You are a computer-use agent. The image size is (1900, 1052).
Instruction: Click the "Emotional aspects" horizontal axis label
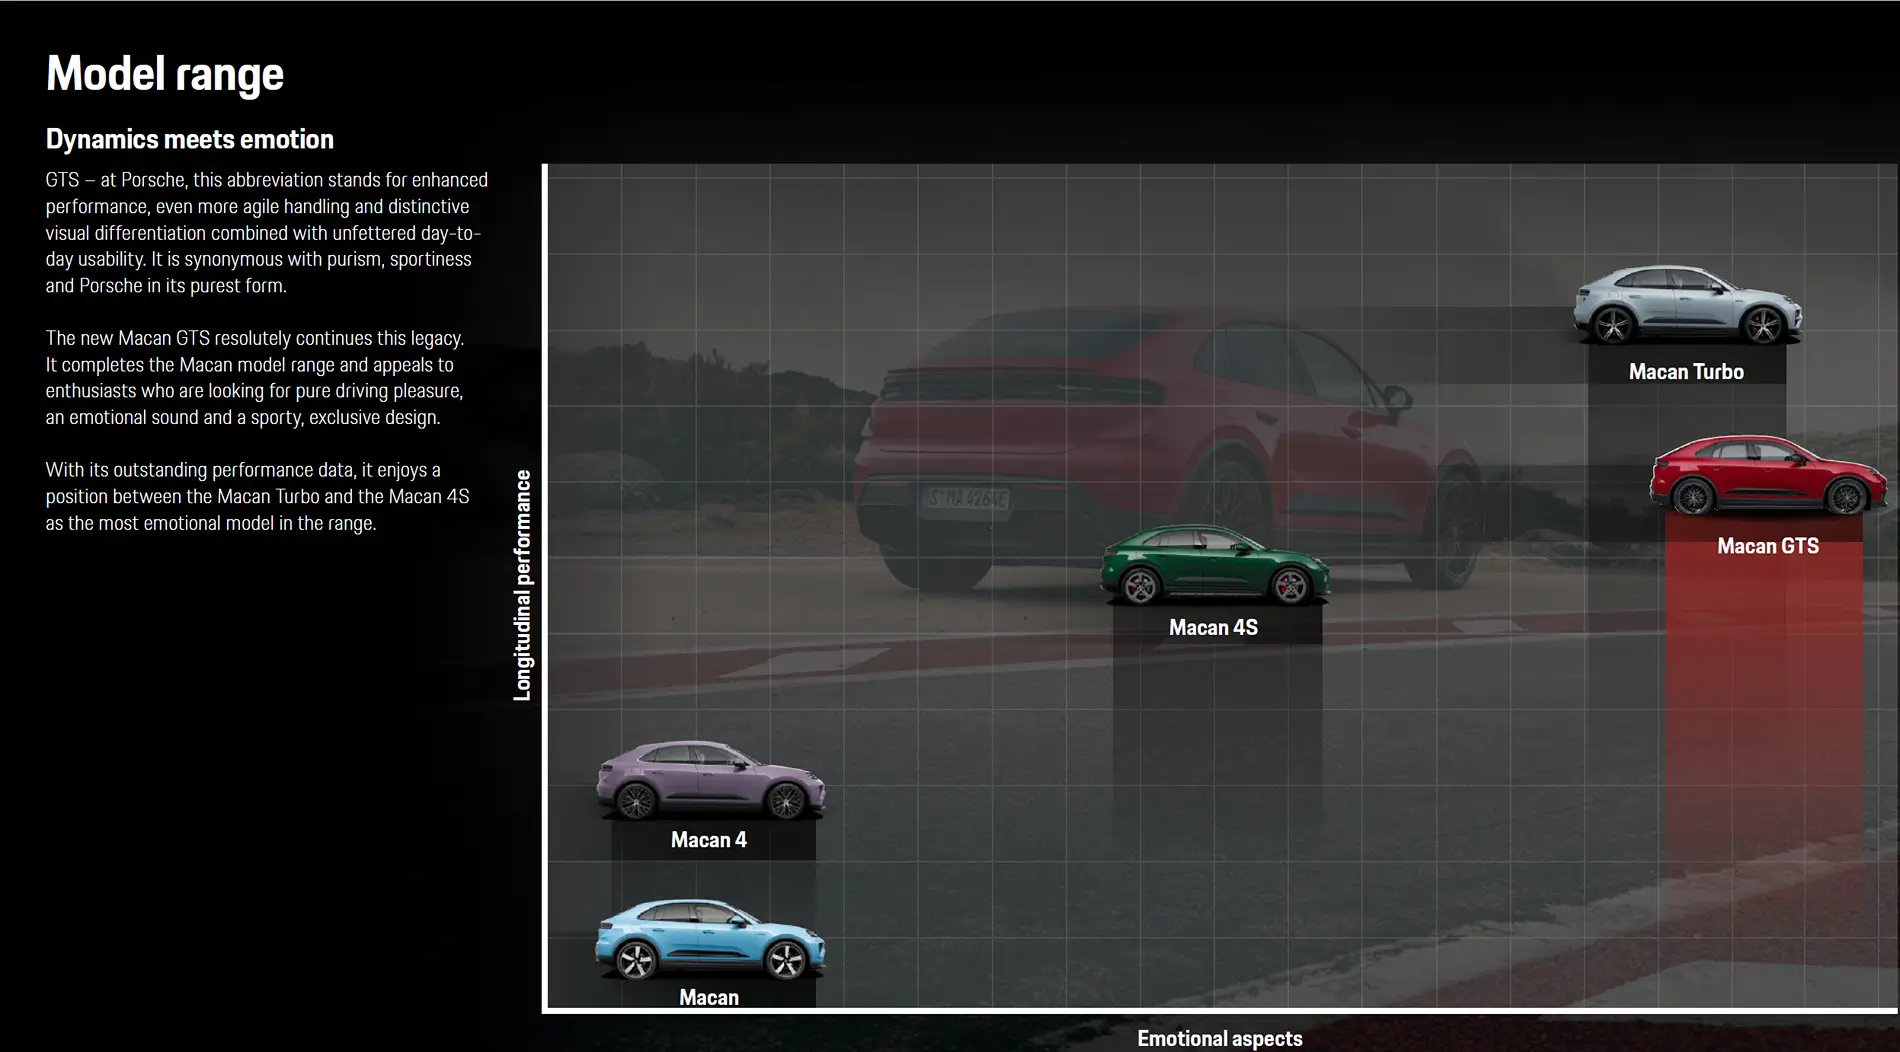point(1219,1039)
